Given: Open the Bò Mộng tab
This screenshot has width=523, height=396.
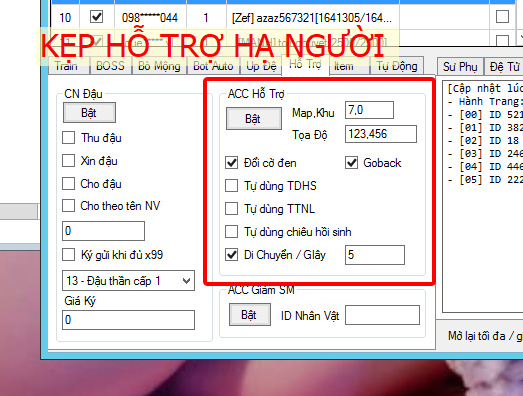Looking at the screenshot, I should click(159, 66).
